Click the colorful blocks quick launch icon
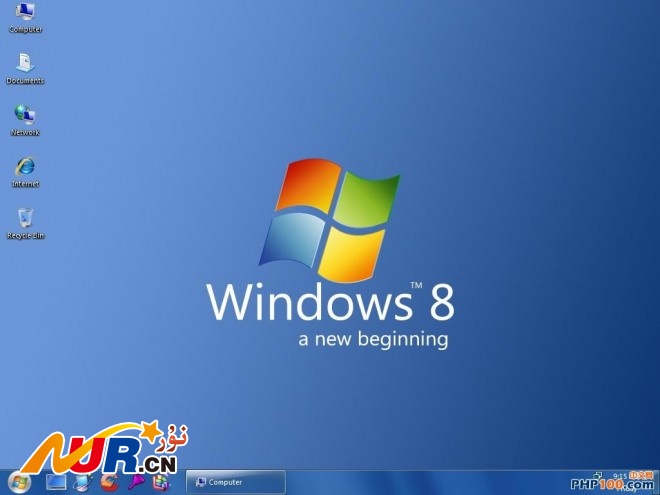The image size is (660, 495). coord(161,482)
